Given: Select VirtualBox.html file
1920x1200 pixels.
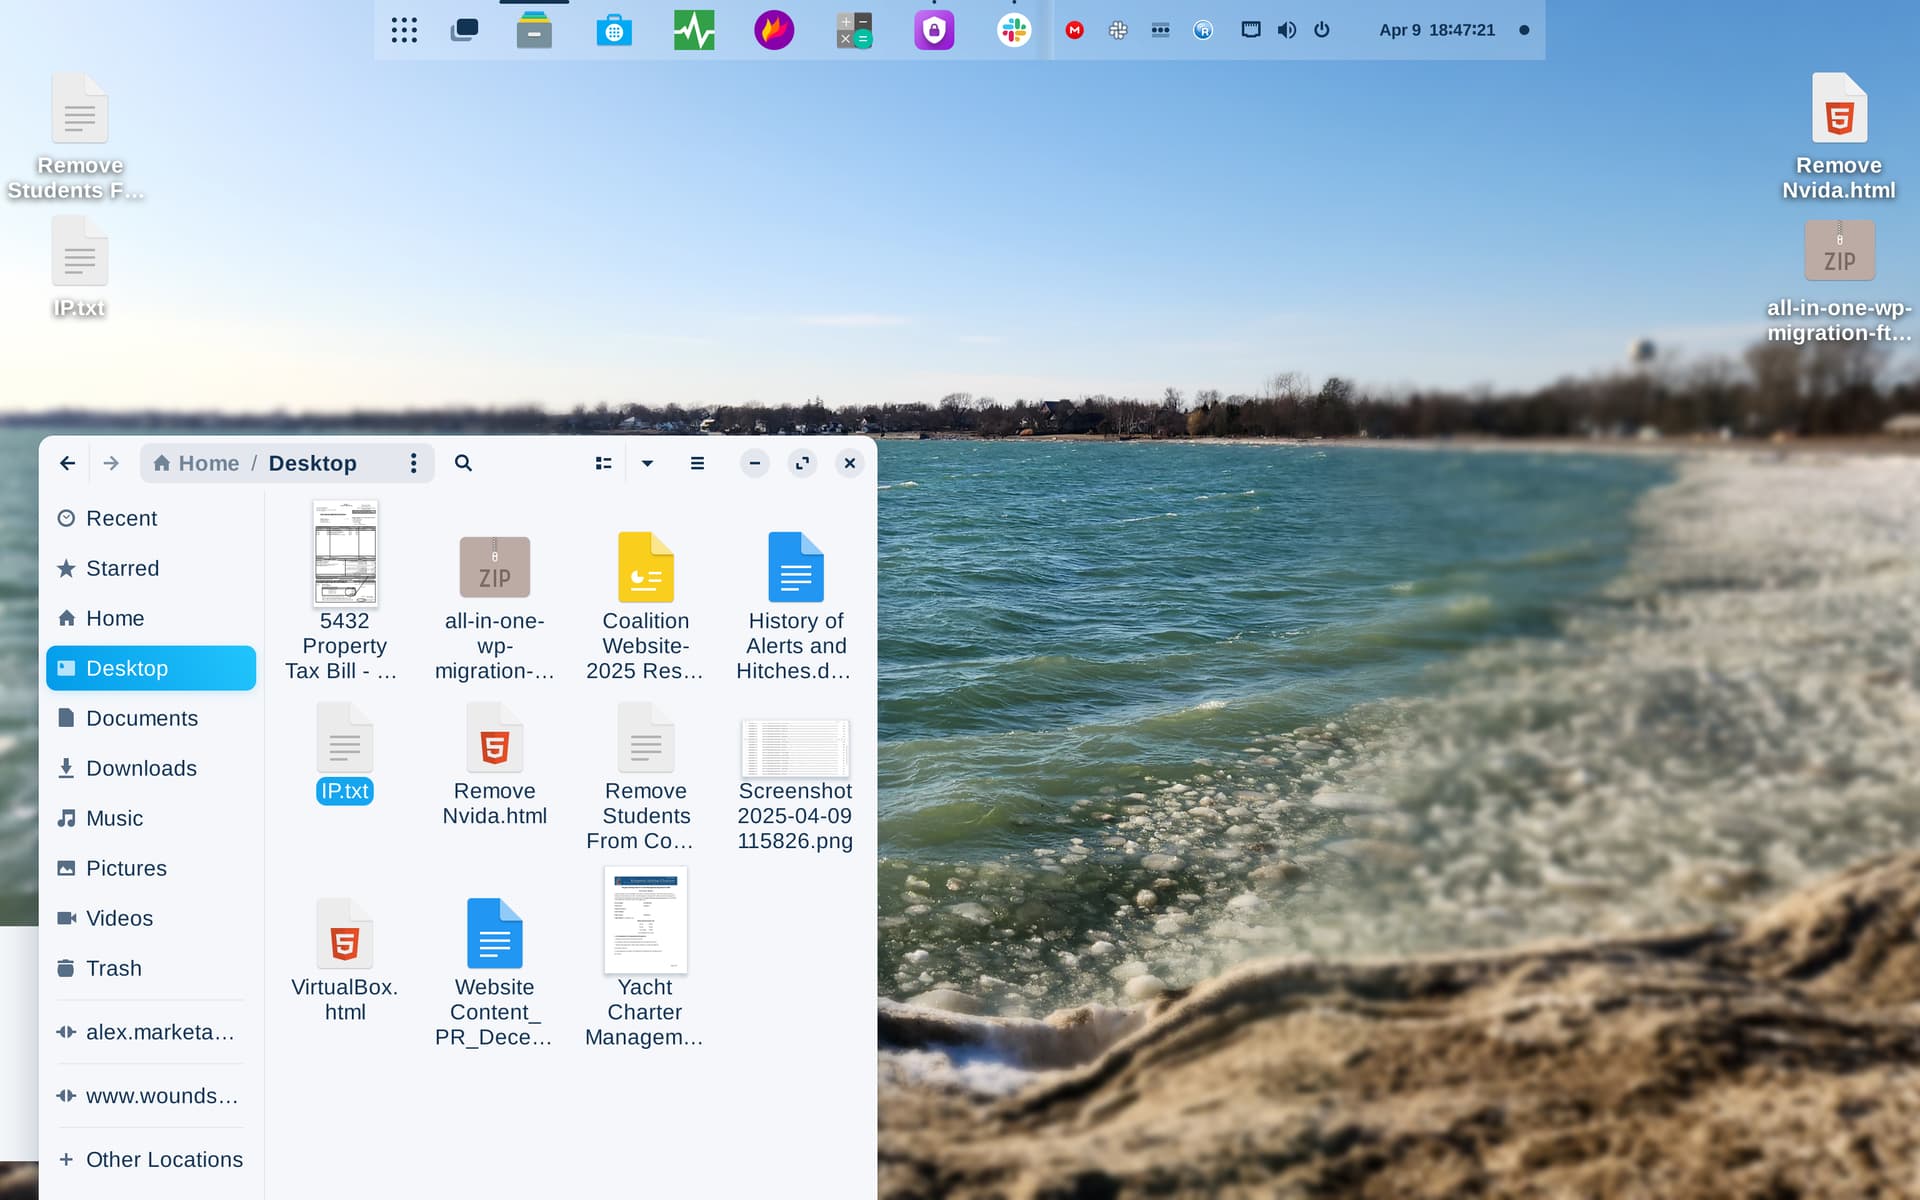Looking at the screenshot, I should click(x=345, y=960).
